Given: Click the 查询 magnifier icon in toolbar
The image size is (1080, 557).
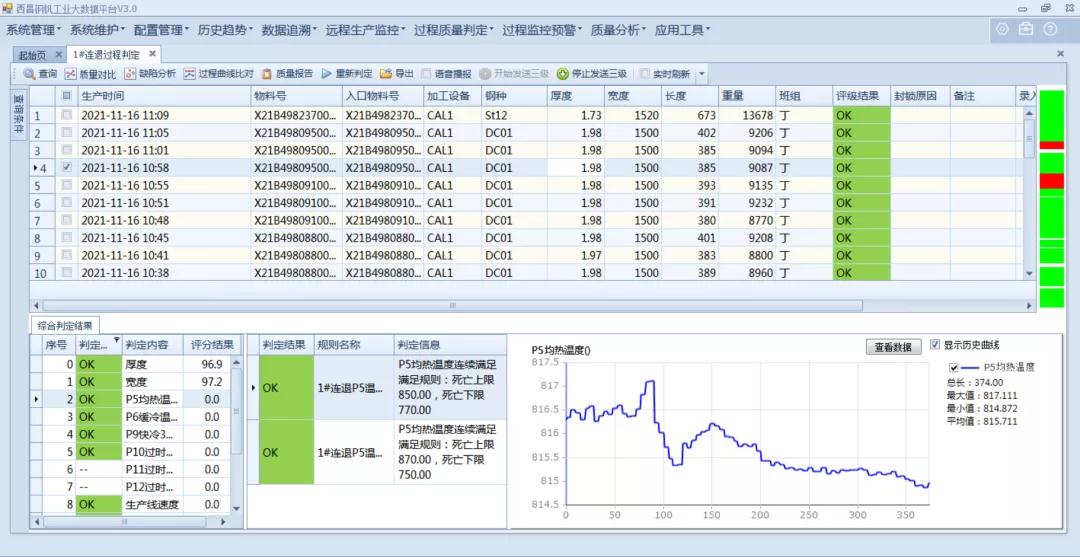Looking at the screenshot, I should click(30, 74).
